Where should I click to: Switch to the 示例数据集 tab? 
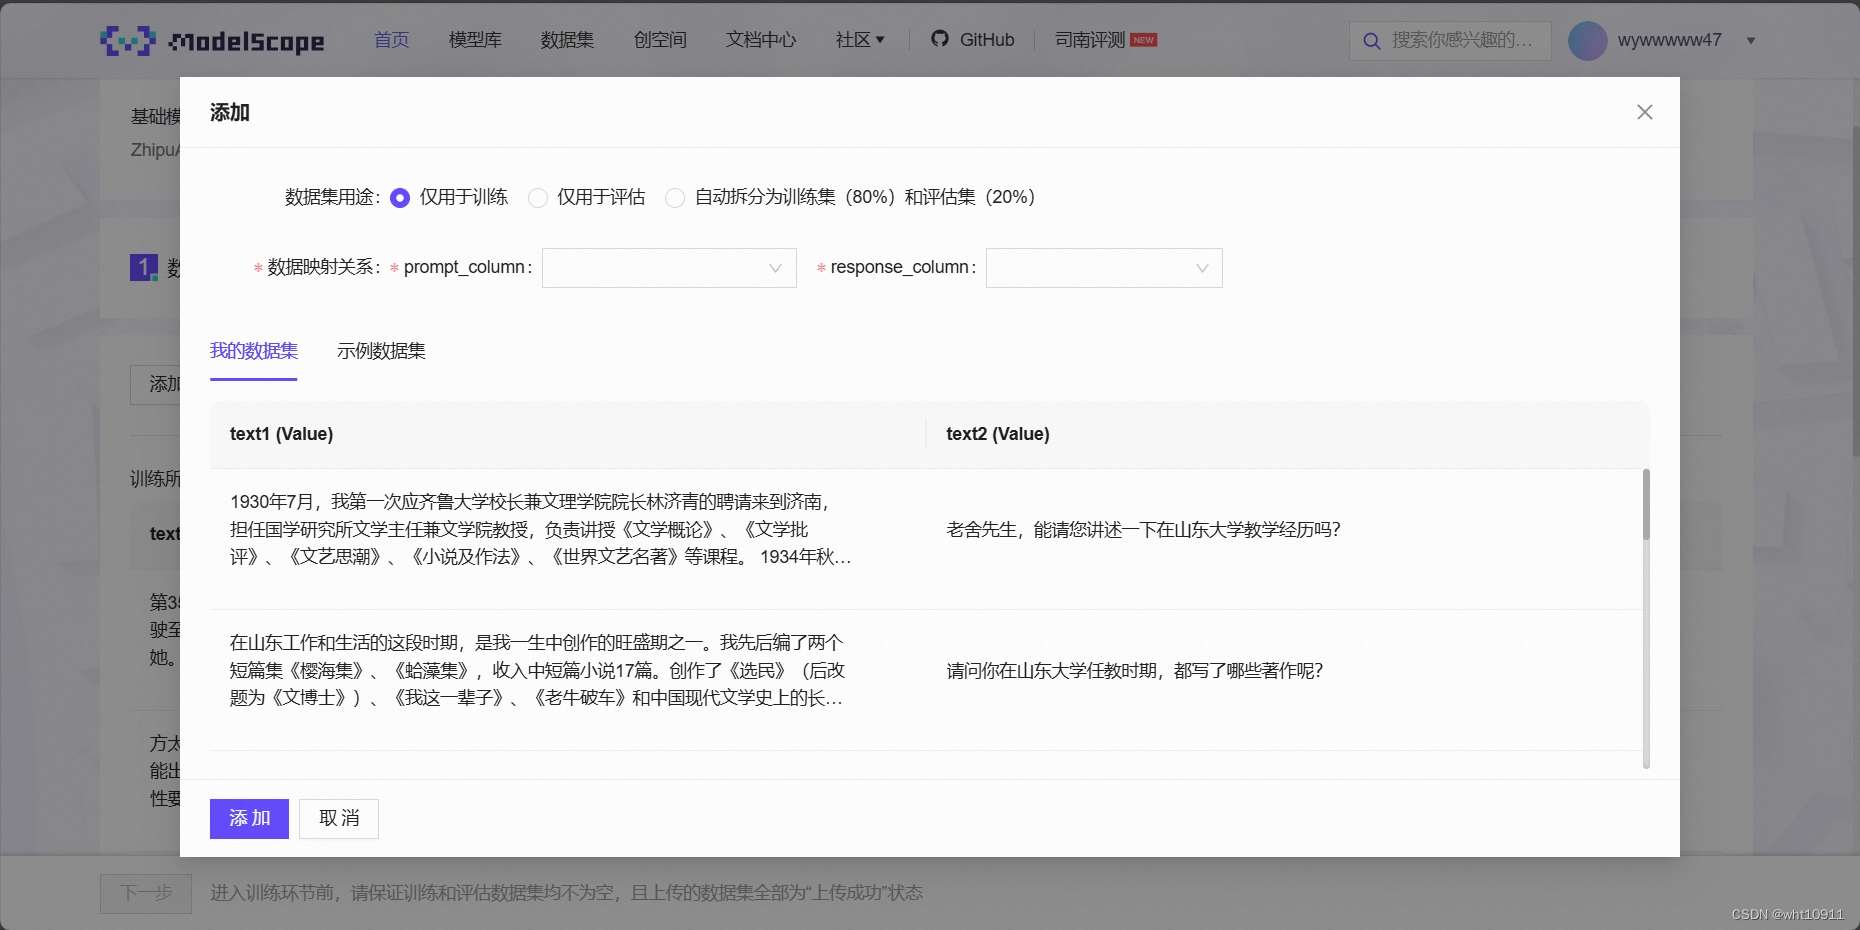381,351
